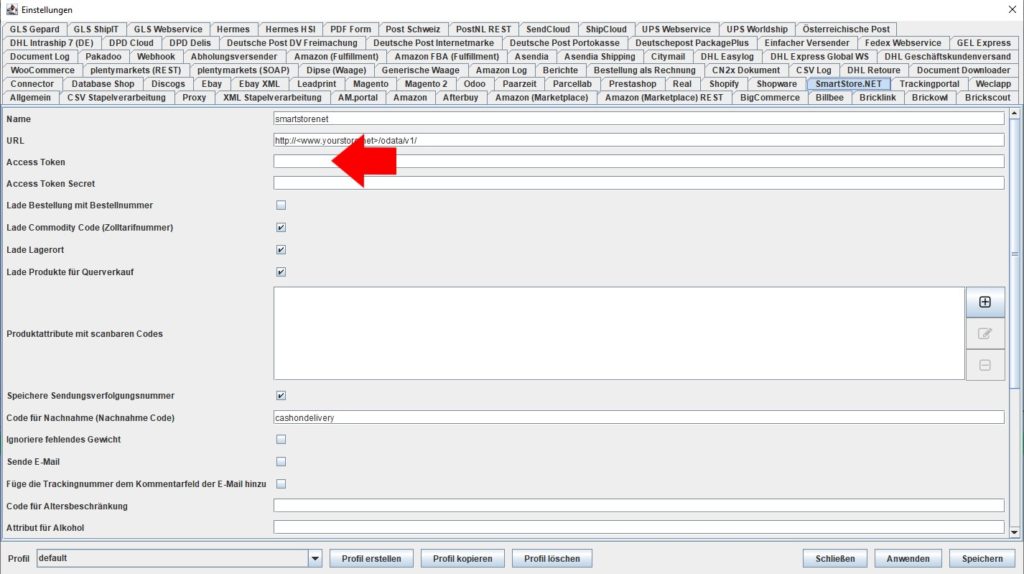Click into the Name input field

click(639, 119)
